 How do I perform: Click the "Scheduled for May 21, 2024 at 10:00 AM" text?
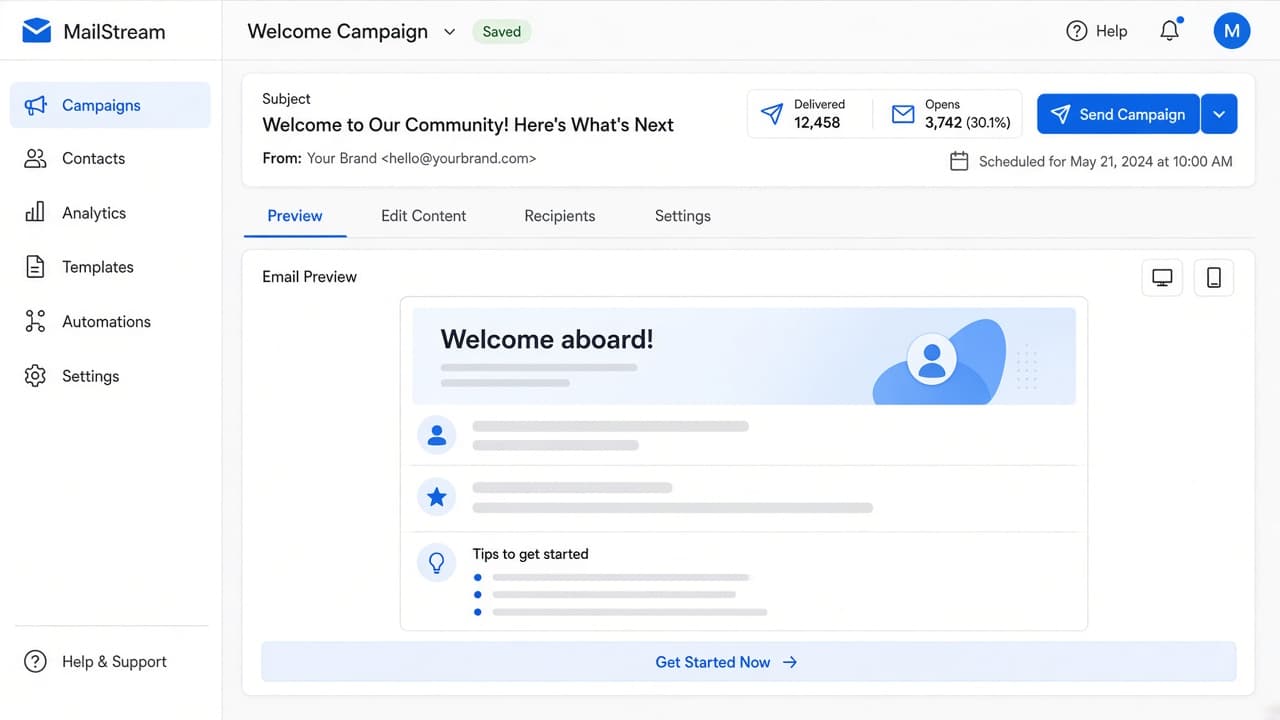tap(1106, 161)
